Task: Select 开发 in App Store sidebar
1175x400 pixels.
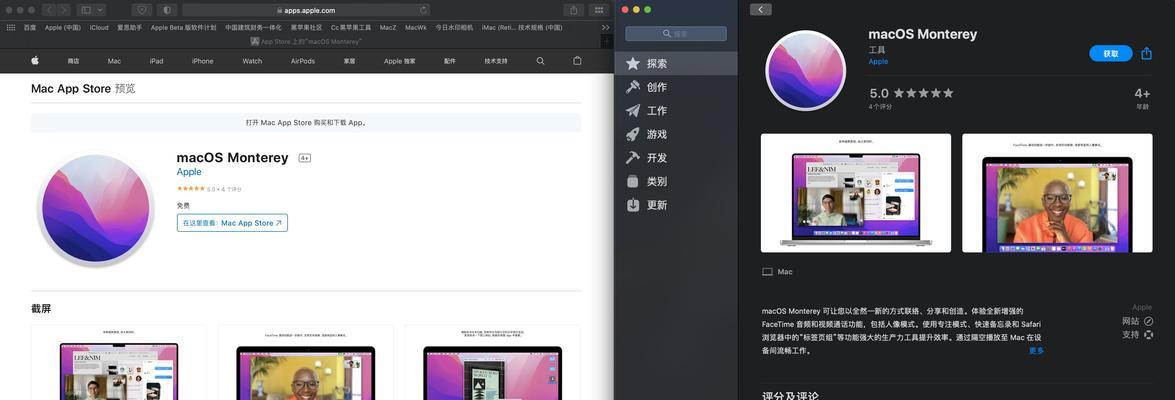Action: [x=676, y=158]
